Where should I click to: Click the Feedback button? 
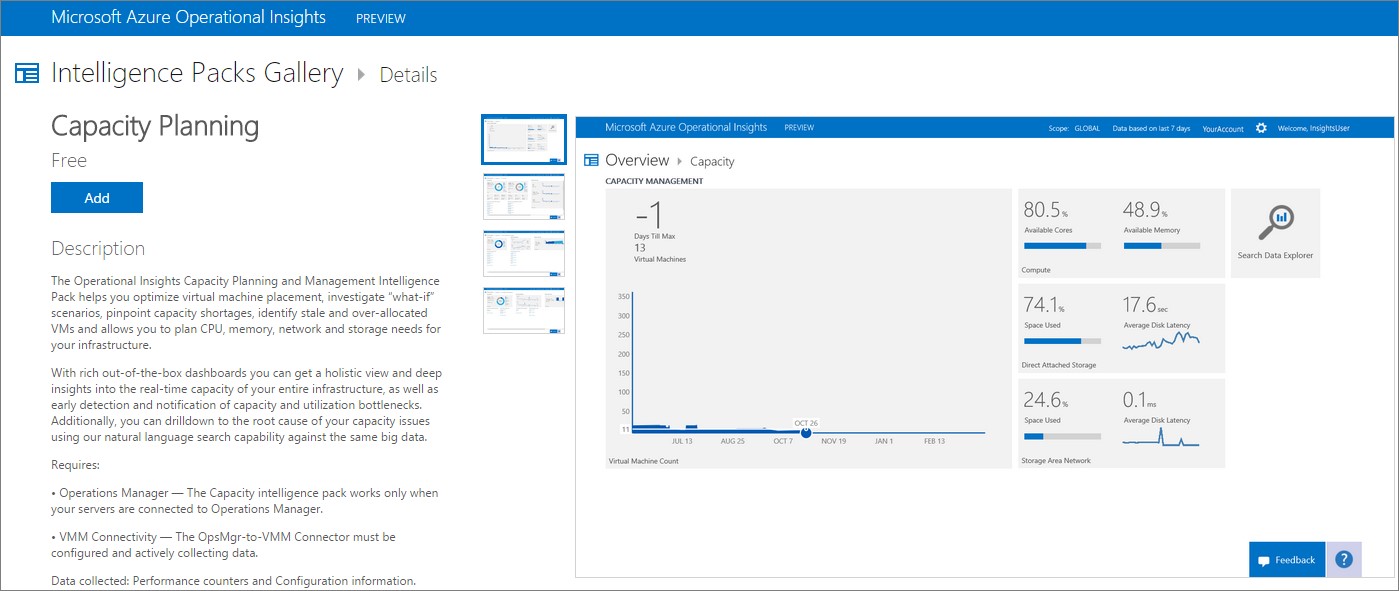coord(1287,560)
